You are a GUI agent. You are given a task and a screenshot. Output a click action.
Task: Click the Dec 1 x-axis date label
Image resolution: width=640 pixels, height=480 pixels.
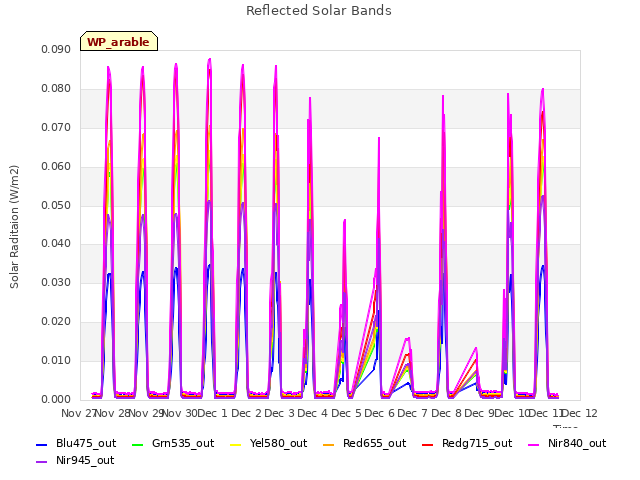[212, 413]
